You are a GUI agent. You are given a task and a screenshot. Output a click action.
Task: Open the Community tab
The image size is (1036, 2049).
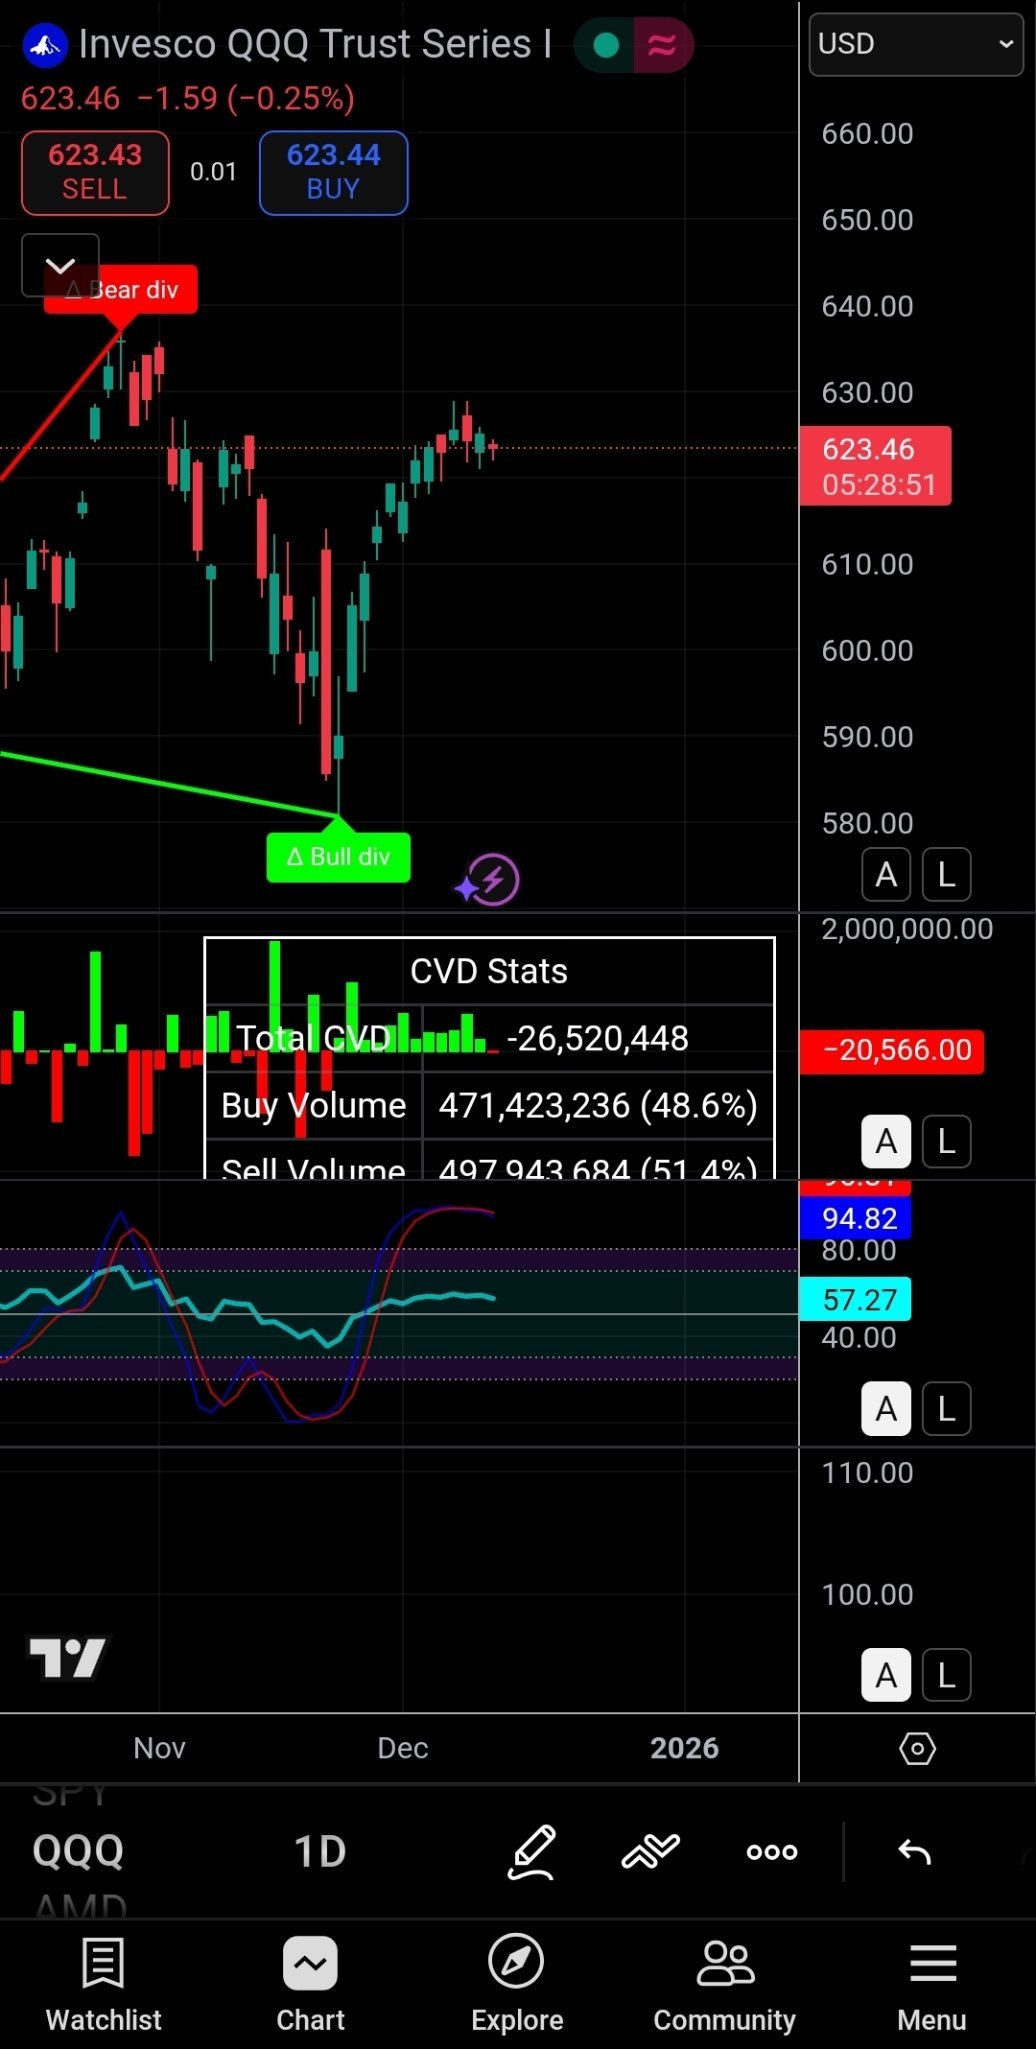click(725, 1984)
